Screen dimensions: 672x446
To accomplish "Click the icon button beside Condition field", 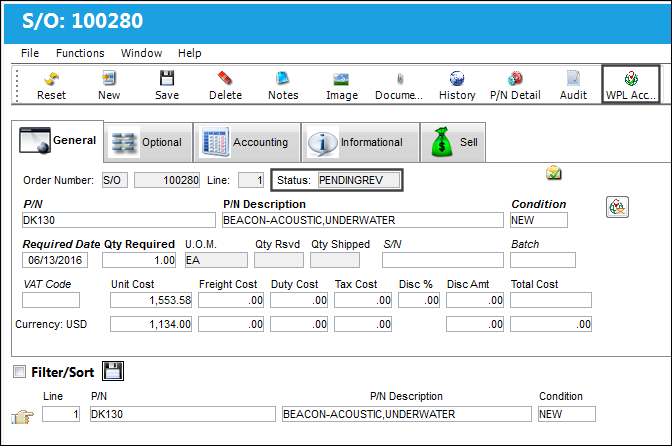I will (617, 207).
